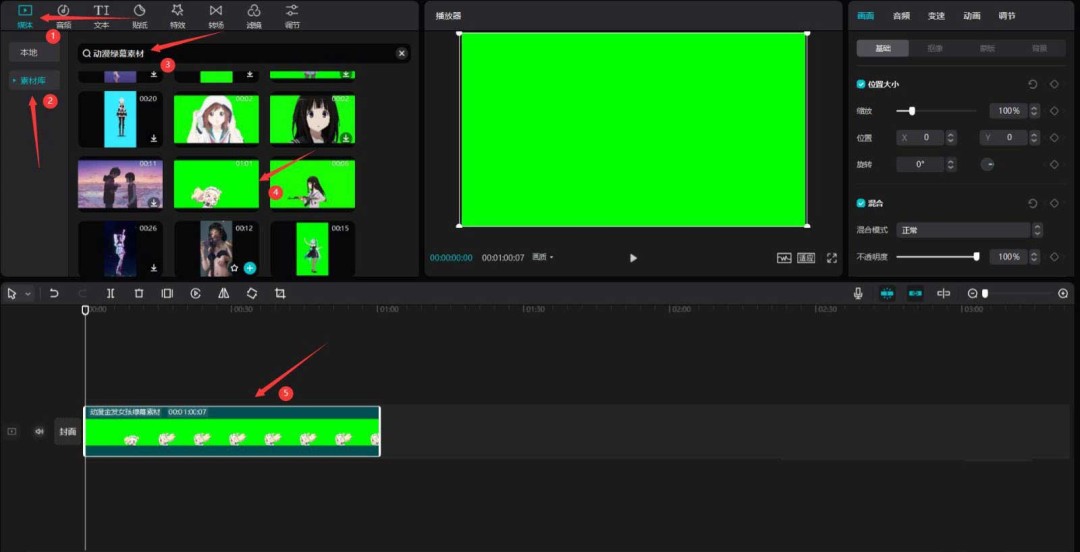Switch to the 变速 tab
1080x552 pixels.
pos(936,16)
